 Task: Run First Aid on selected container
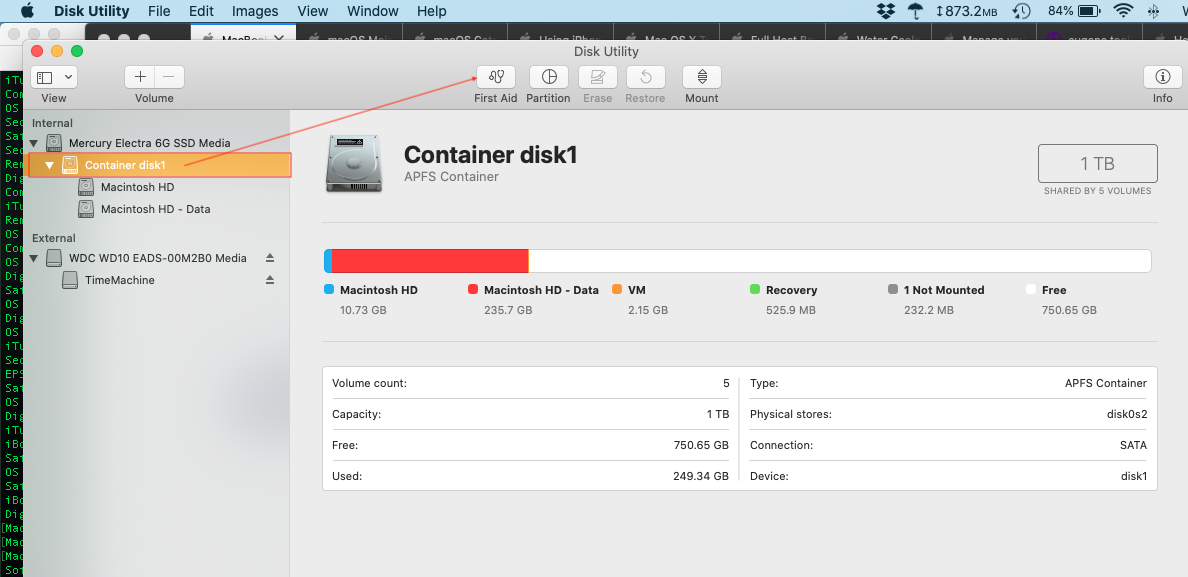496,77
